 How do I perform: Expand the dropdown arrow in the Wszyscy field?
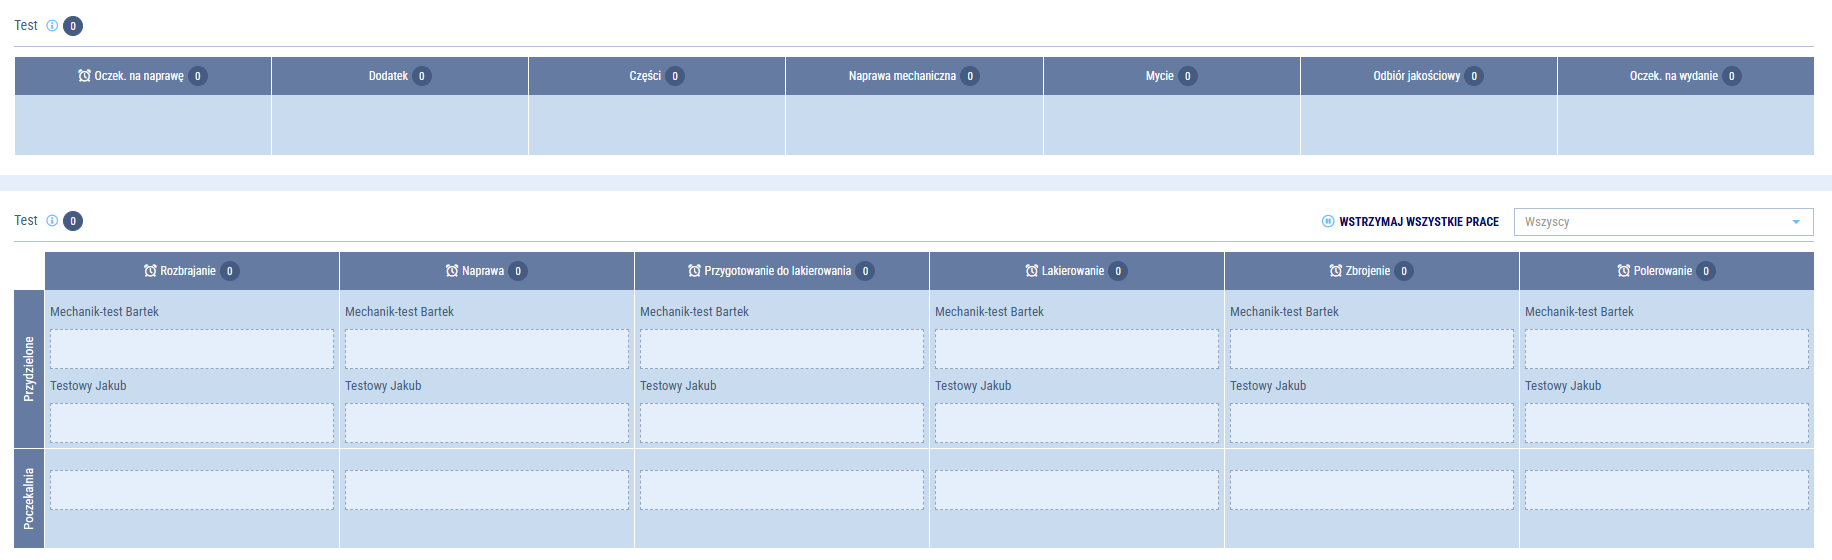[x=1796, y=222]
